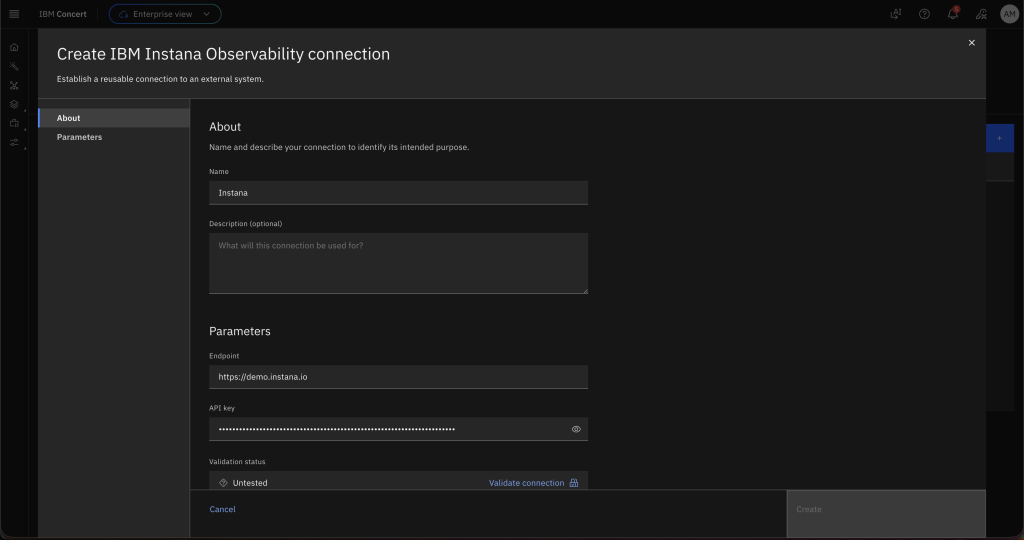This screenshot has width=1024, height=540.
Task: Open the stacked layers sidebar icon
Action: tap(14, 104)
